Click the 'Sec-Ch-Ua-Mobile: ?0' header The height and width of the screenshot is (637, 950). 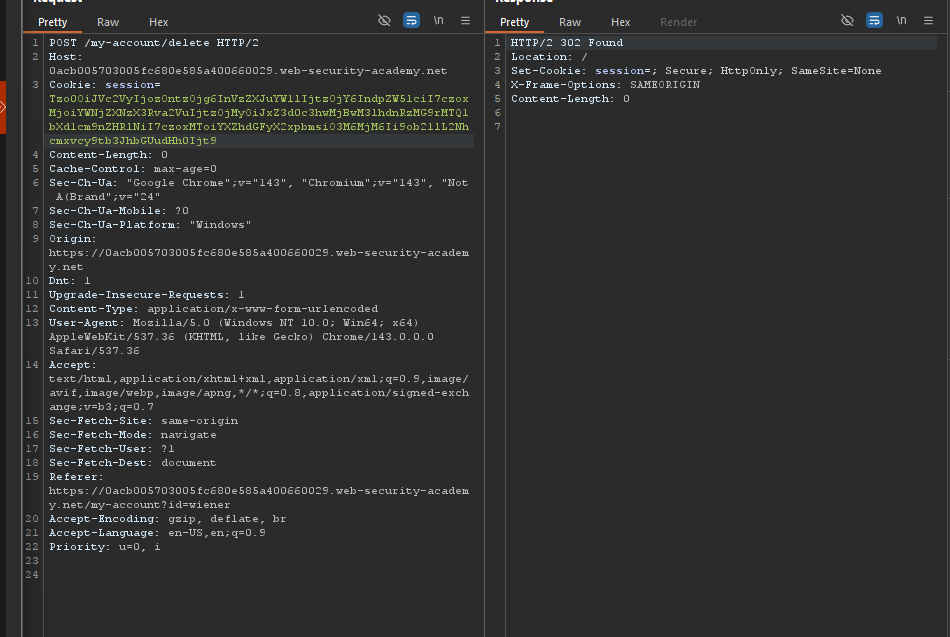[x=119, y=210]
